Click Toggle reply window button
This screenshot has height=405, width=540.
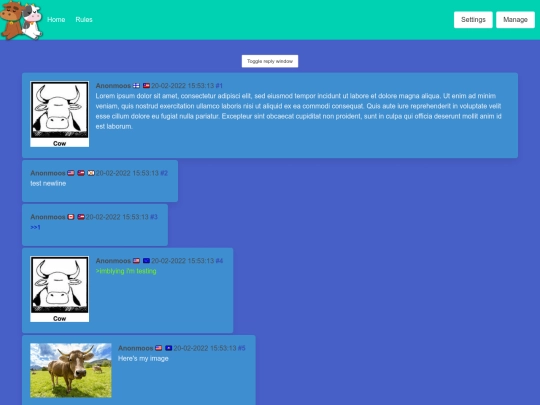coord(270,61)
